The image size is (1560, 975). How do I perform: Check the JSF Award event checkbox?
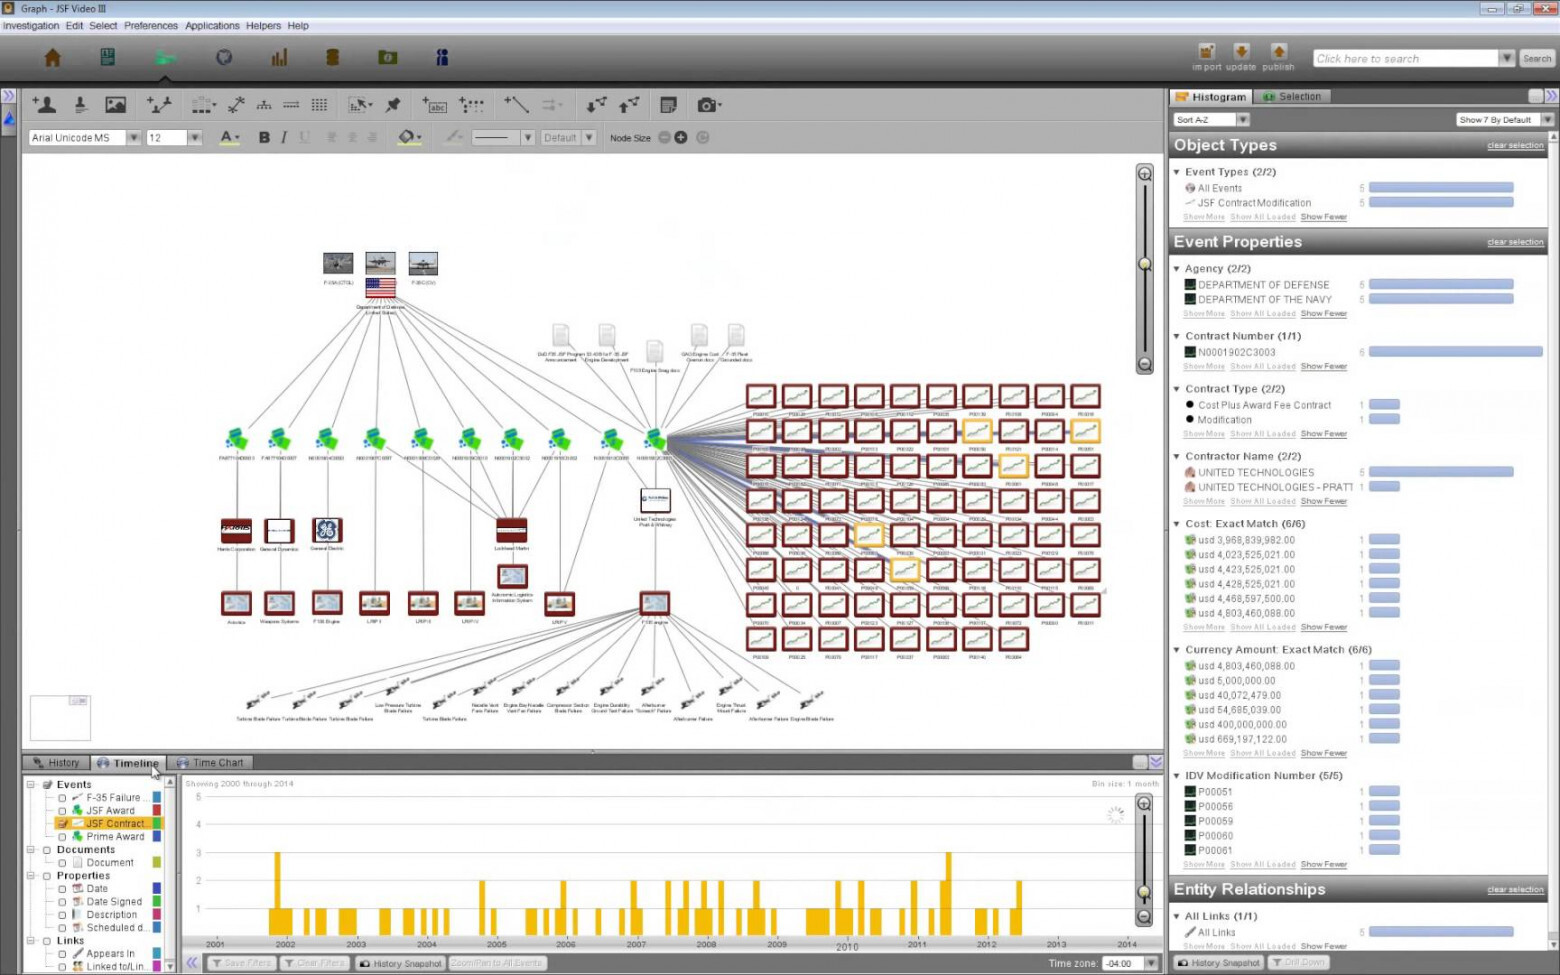click(x=62, y=811)
